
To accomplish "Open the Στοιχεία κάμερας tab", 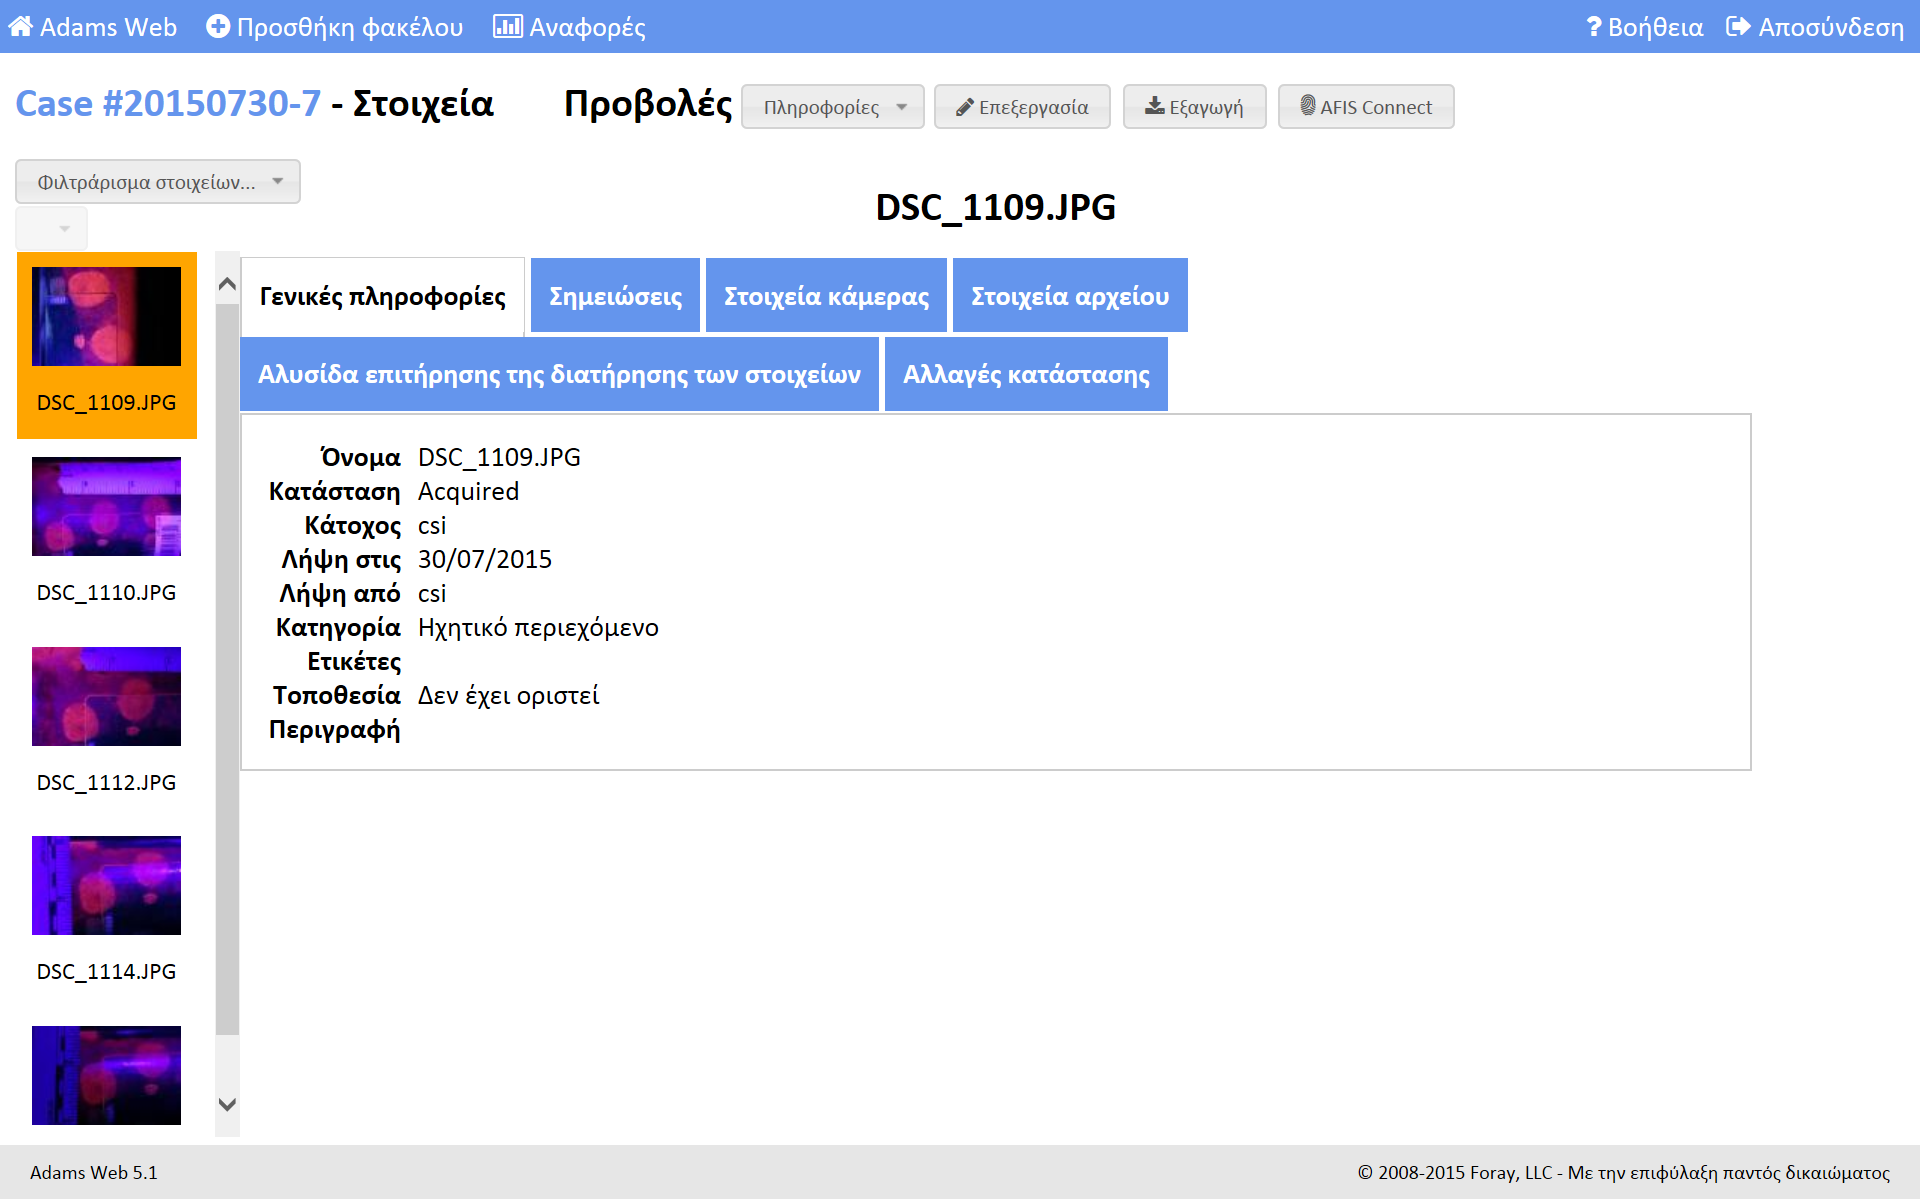I will (826, 296).
